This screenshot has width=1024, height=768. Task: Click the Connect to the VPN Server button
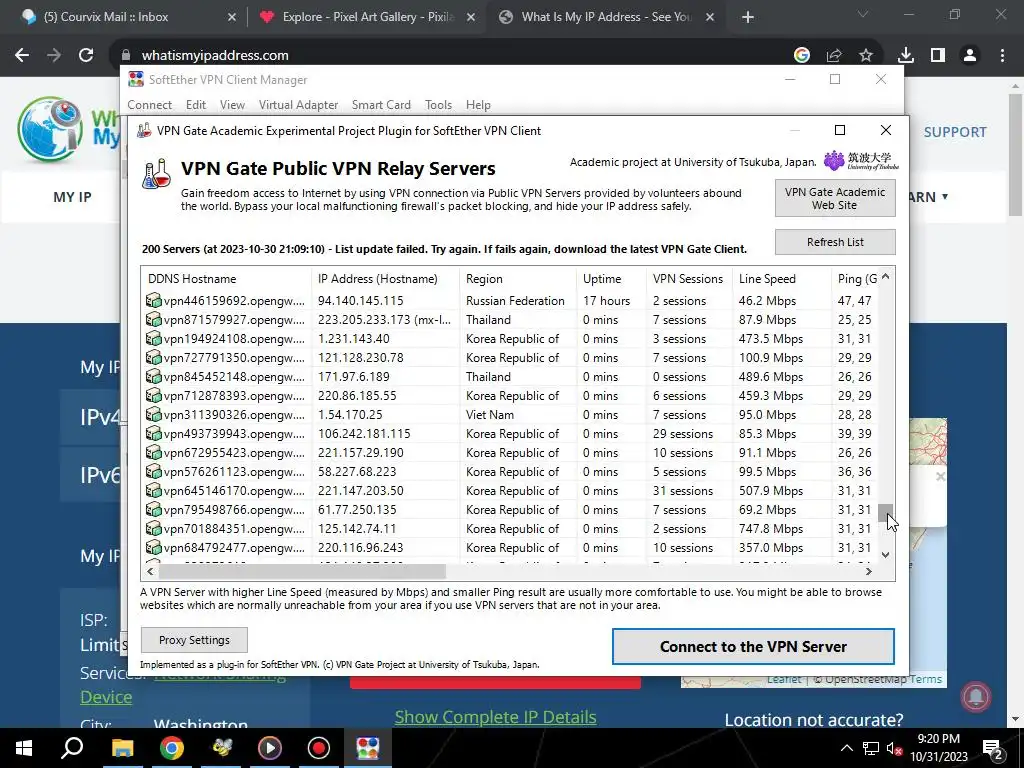[753, 647]
